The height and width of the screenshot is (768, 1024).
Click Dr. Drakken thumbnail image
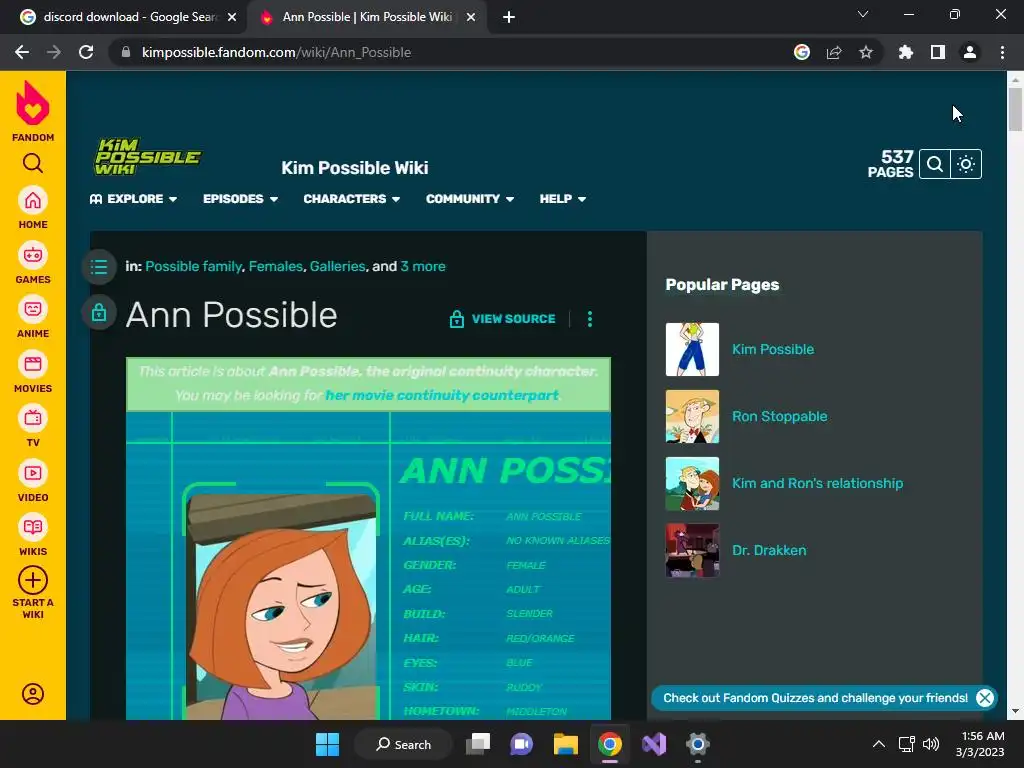[692, 551]
